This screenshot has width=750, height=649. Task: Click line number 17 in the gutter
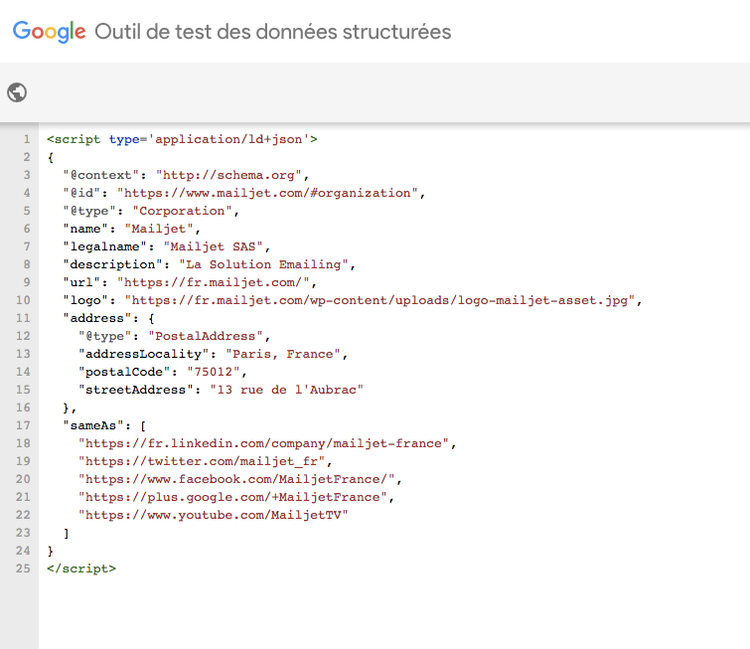(x=23, y=425)
